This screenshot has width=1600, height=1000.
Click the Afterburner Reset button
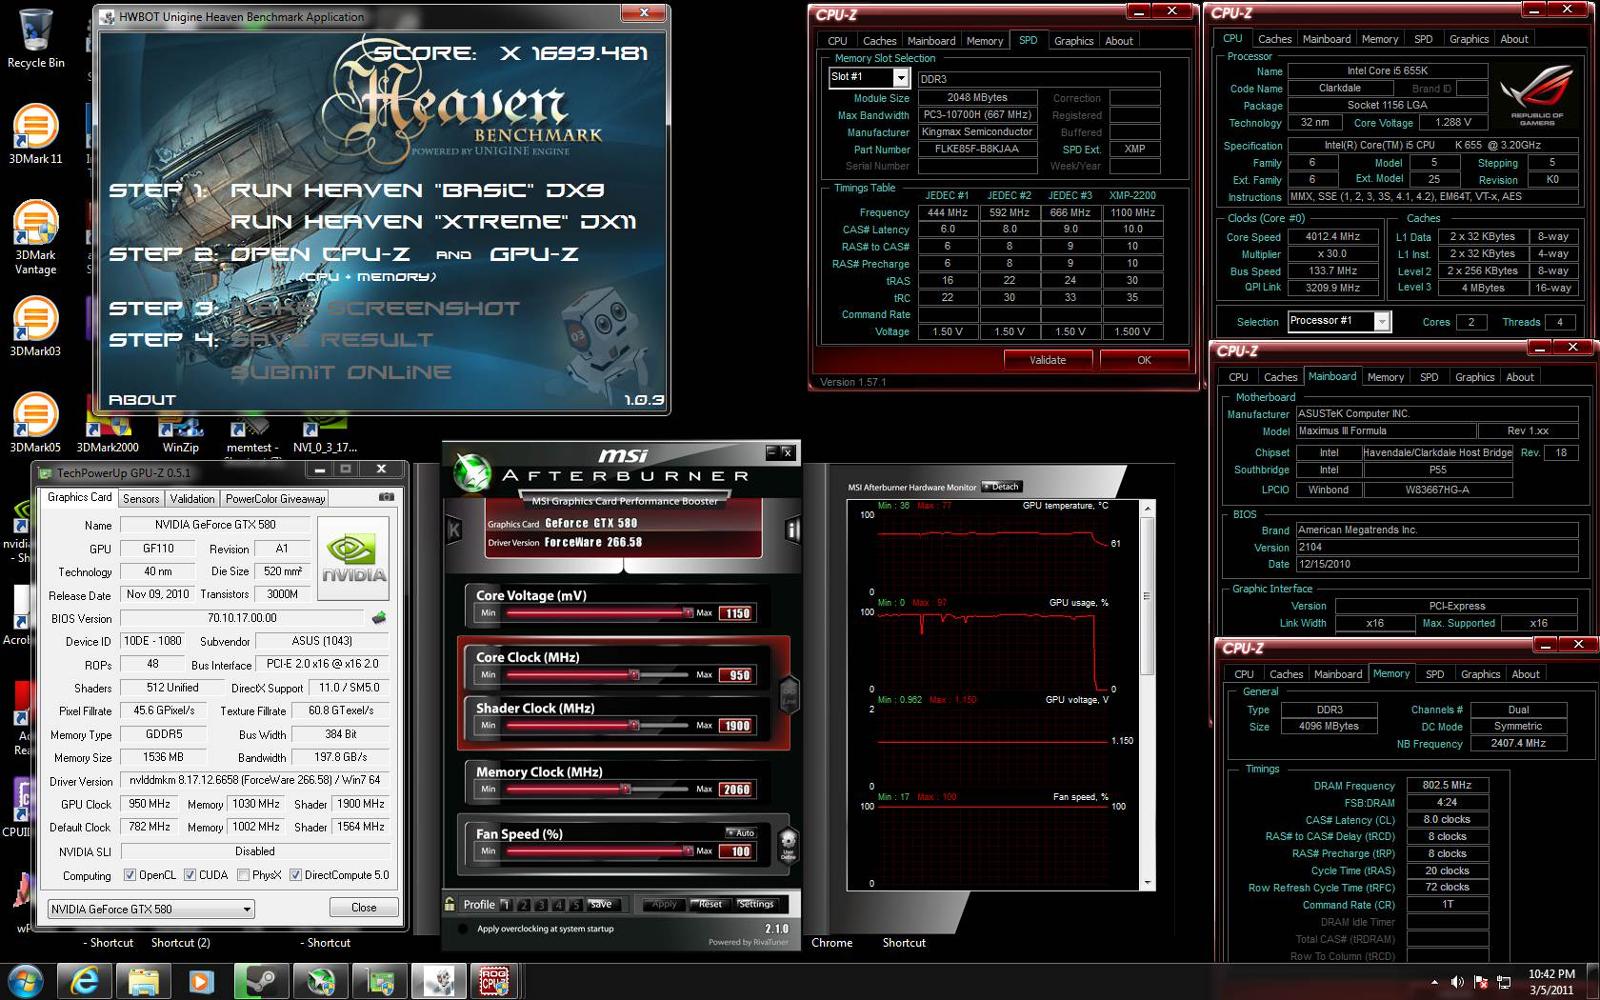[x=710, y=904]
